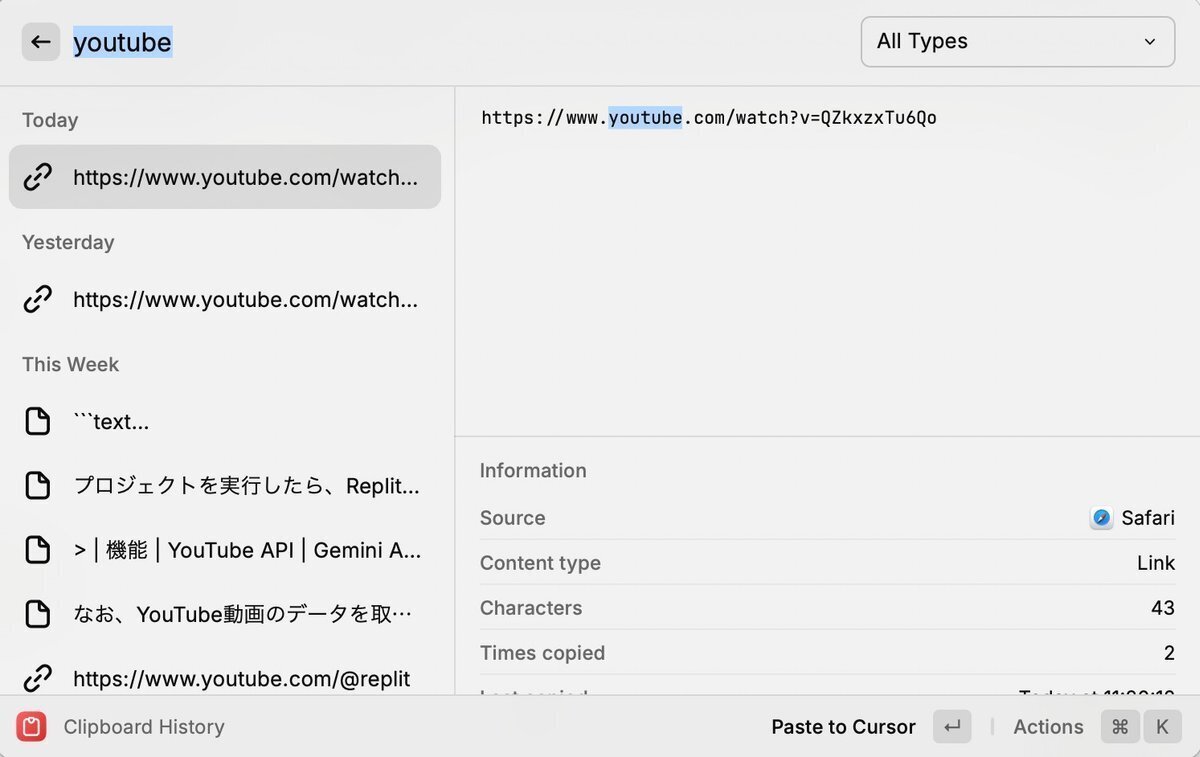This screenshot has height=757, width=1200.
Task: Open the Actions menu
Action: pyautogui.click(x=1048, y=727)
